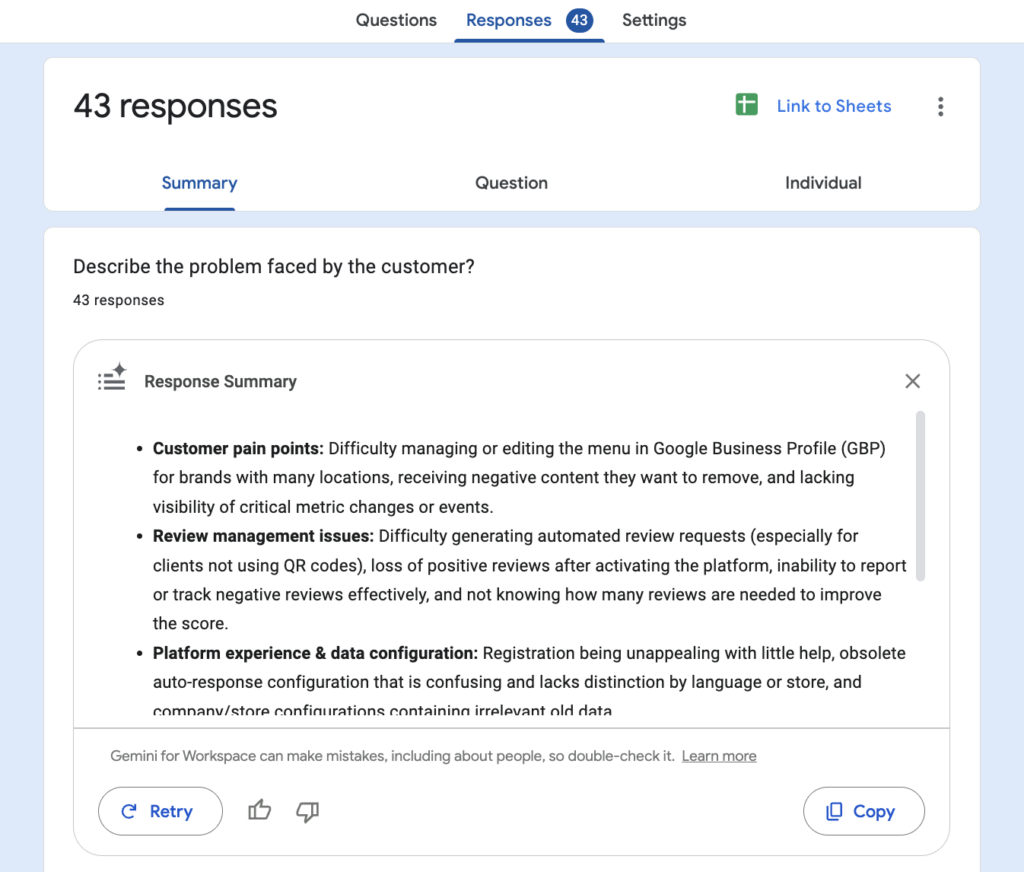This screenshot has height=872, width=1024.
Task: Click the "Customer pain points" bullet heading
Action: pos(238,449)
